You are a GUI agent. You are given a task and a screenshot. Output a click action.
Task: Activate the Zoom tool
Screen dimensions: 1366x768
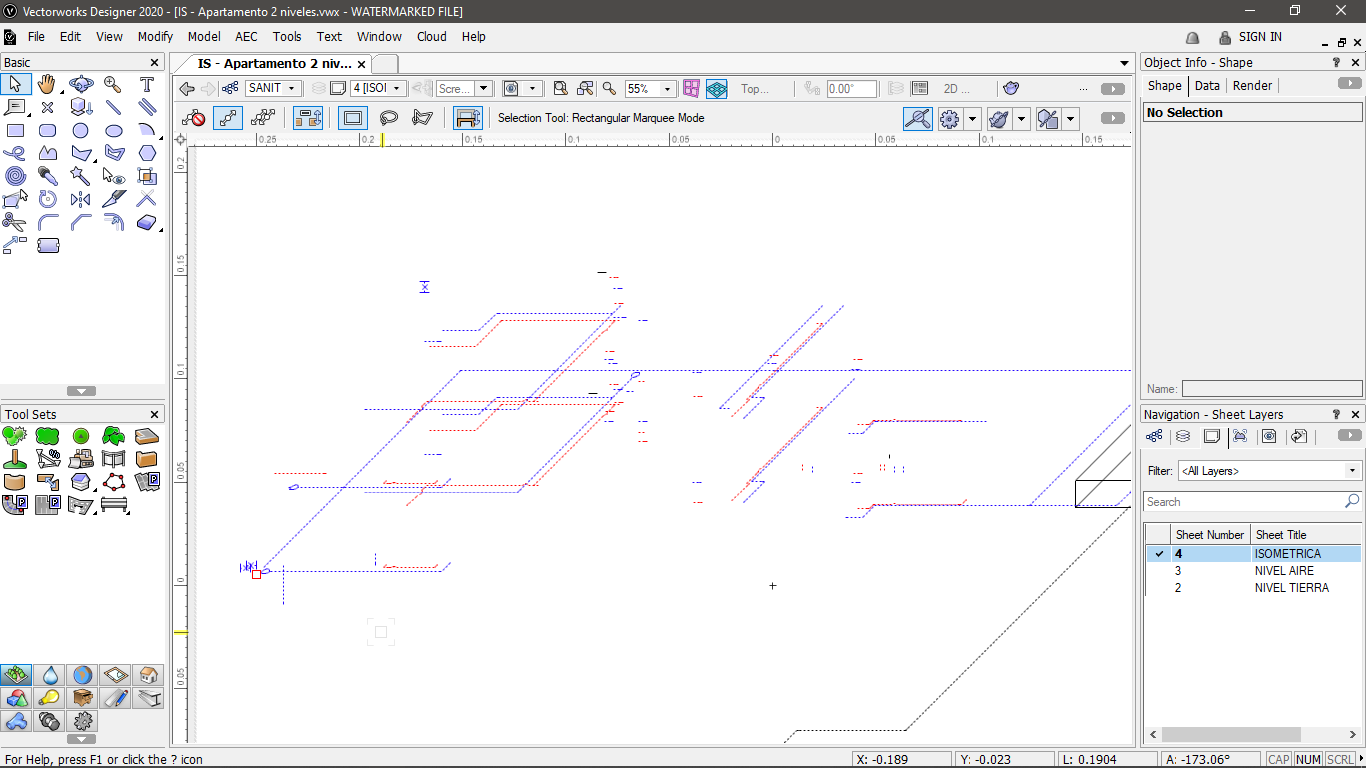(114, 84)
